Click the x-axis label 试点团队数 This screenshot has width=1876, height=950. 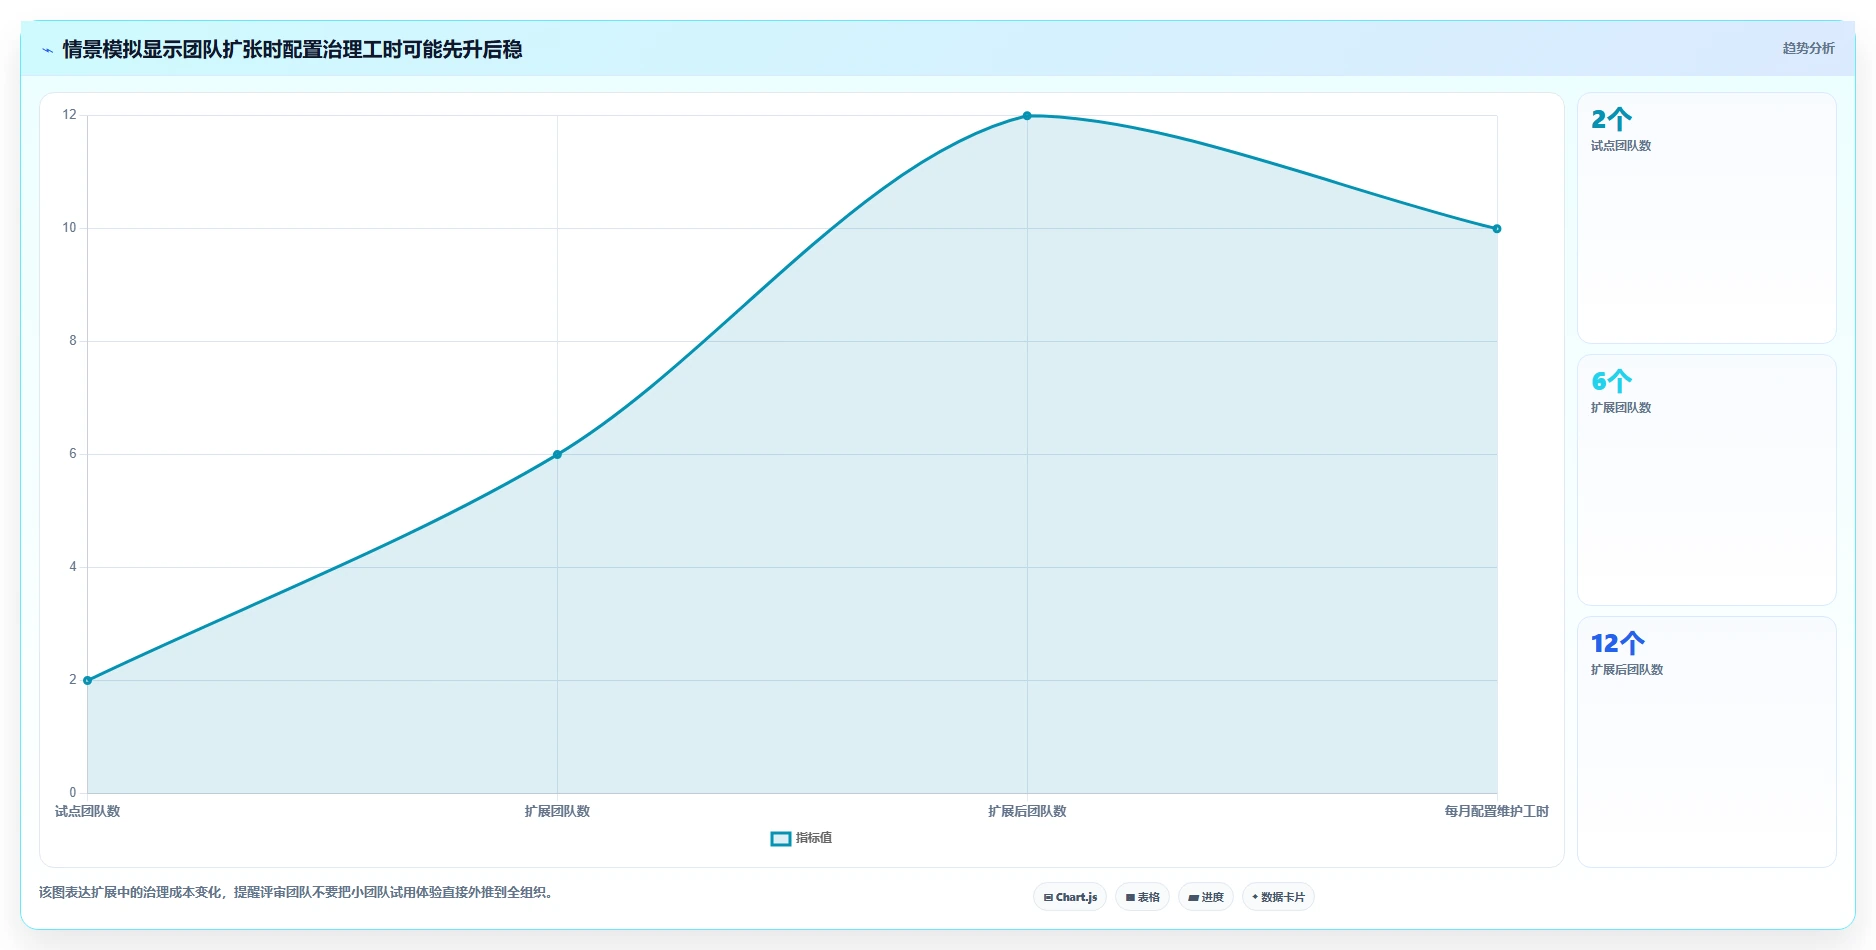pyautogui.click(x=88, y=811)
